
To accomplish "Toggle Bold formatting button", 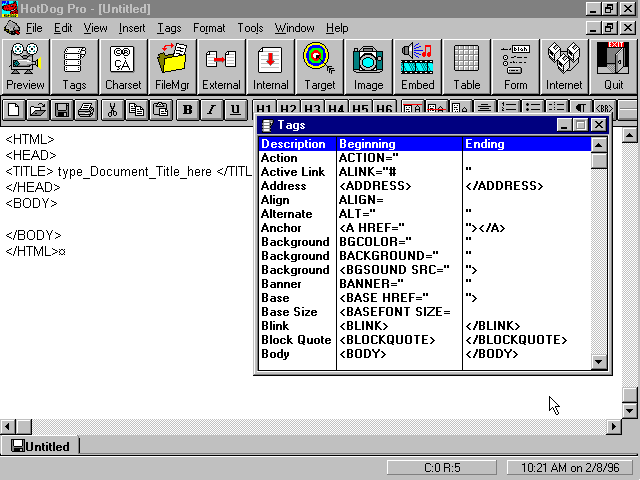I will coord(187,110).
